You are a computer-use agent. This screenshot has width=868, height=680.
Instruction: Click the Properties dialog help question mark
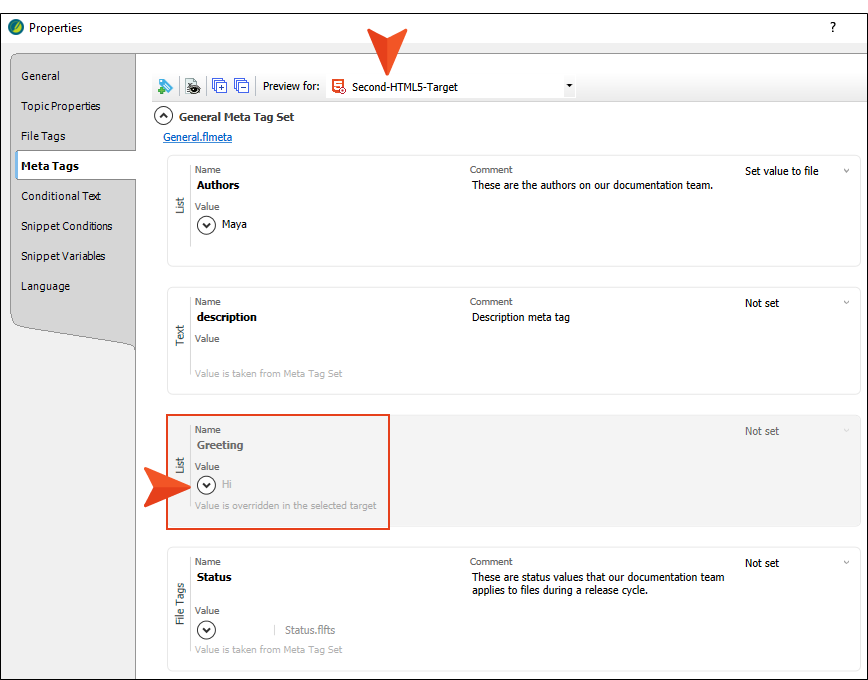(x=833, y=27)
